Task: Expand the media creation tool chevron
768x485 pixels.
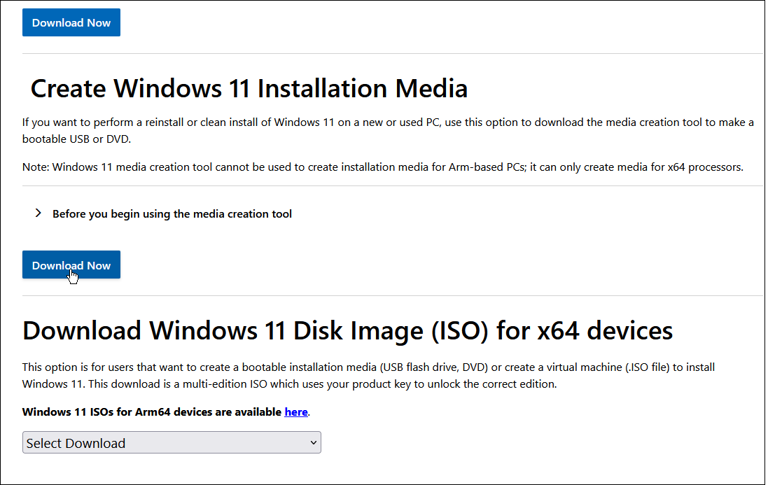Action: 38,213
